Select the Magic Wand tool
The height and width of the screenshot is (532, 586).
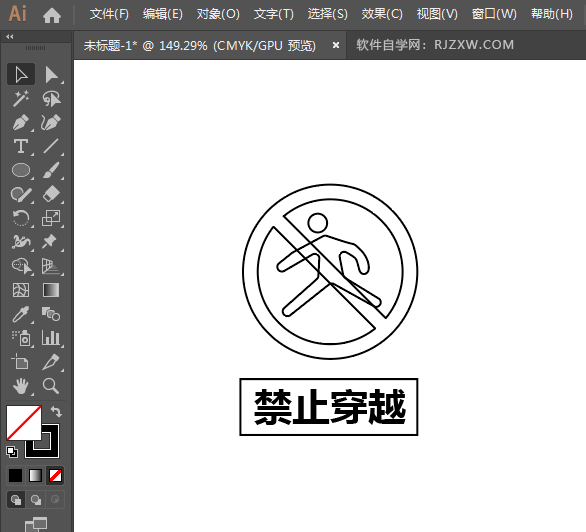coord(21,99)
